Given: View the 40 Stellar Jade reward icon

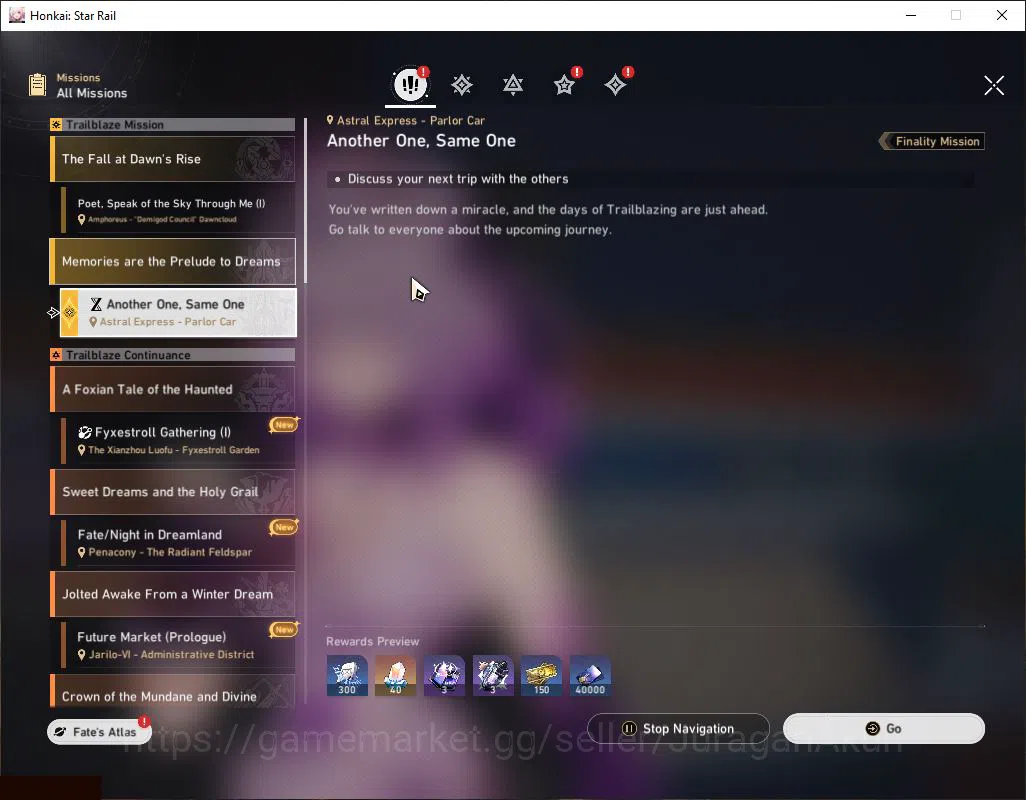Looking at the screenshot, I should point(395,676).
